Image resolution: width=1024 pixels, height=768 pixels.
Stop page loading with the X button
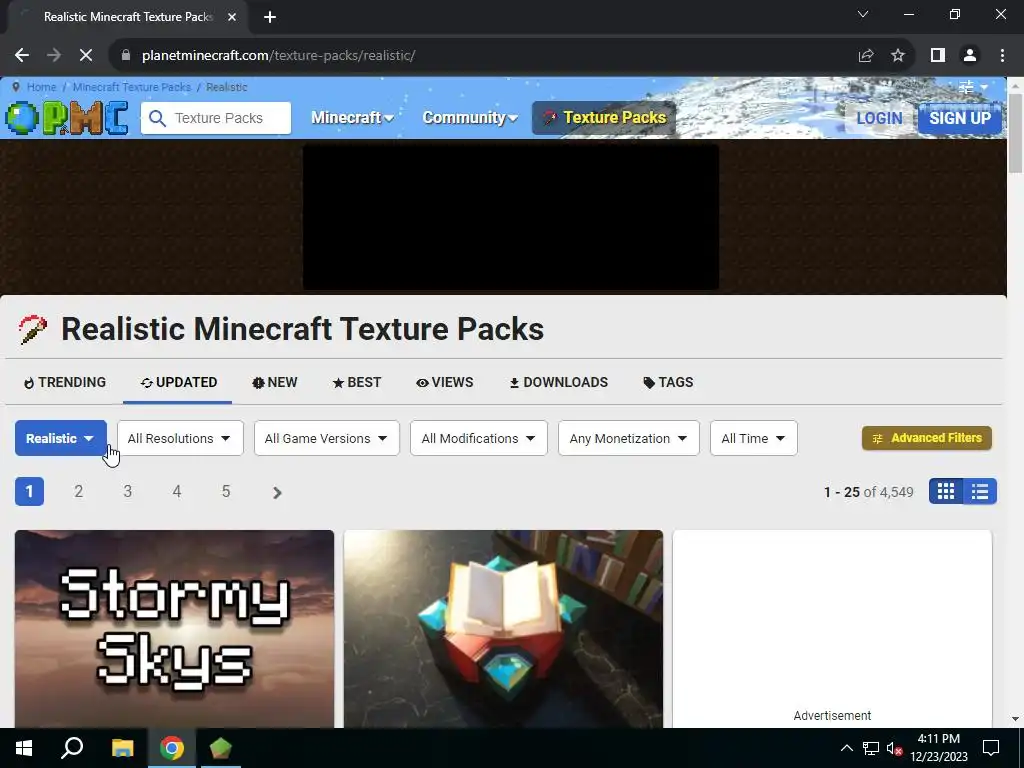pyautogui.click(x=86, y=56)
